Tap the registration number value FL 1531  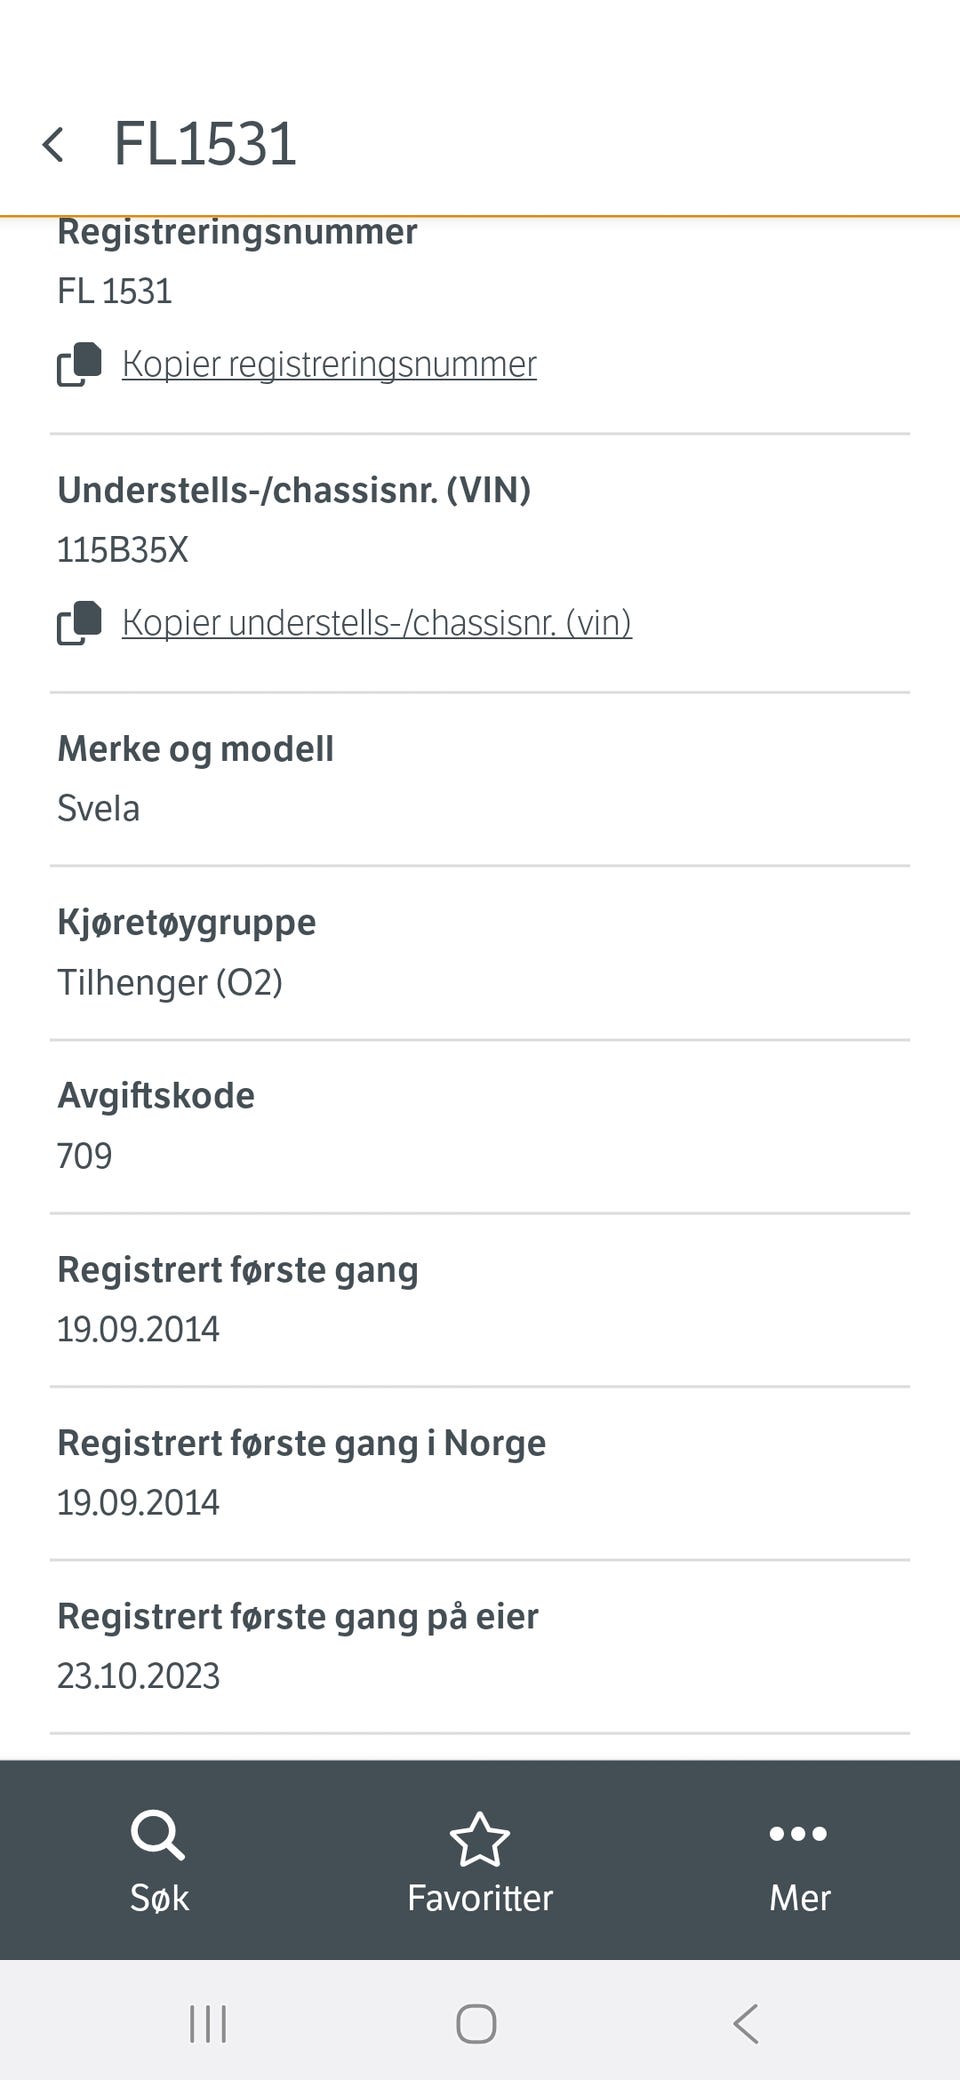115,291
